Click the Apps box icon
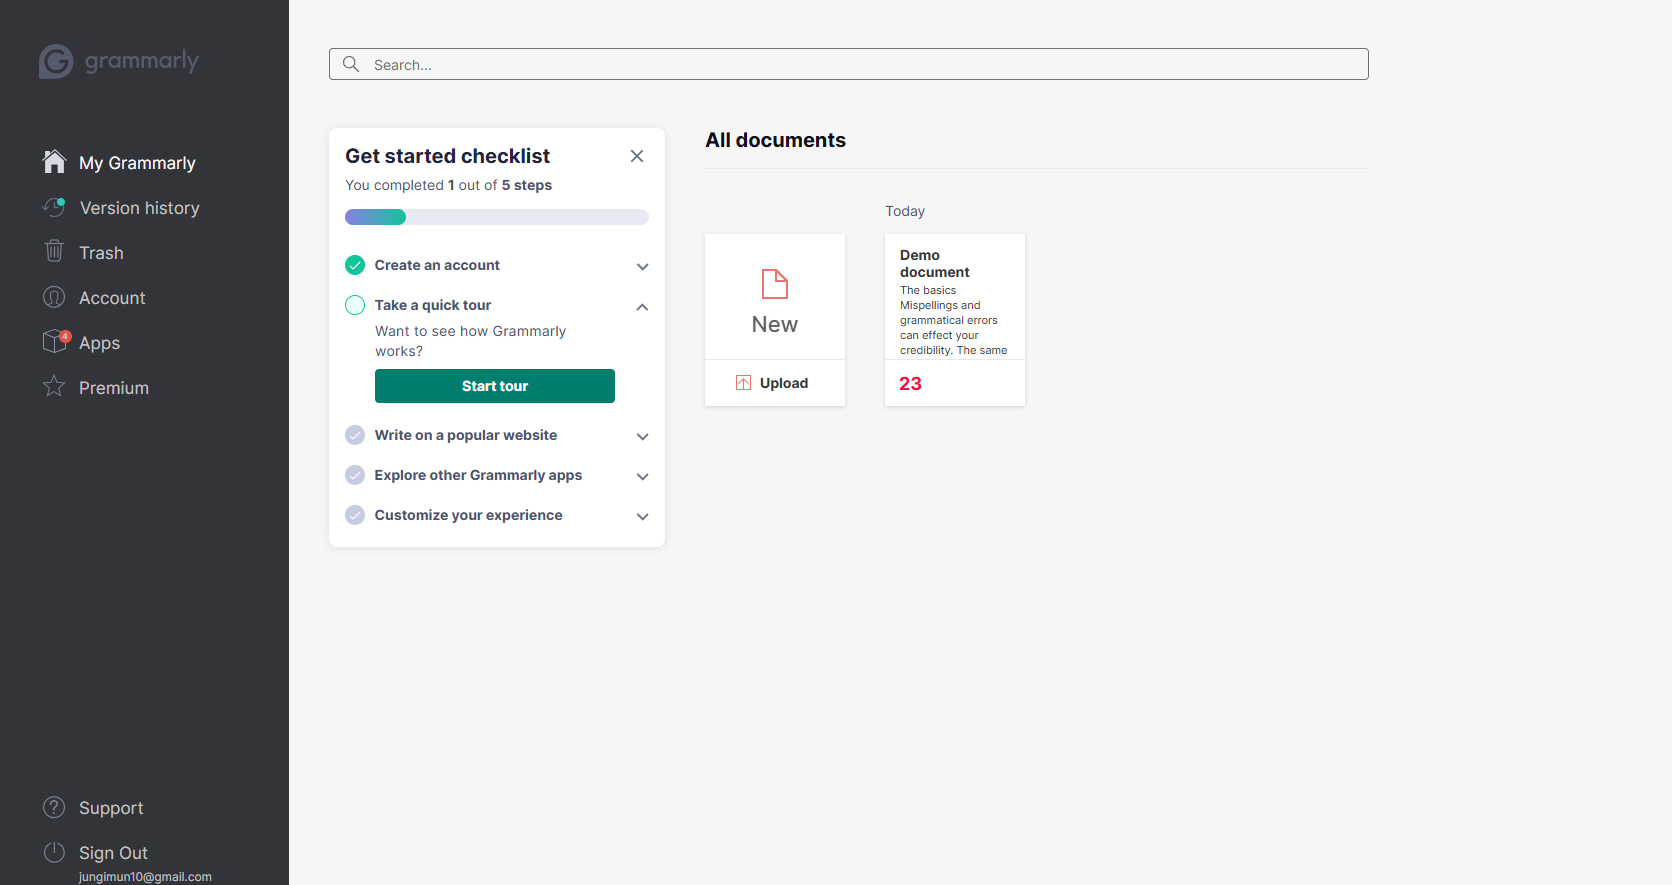 point(56,341)
